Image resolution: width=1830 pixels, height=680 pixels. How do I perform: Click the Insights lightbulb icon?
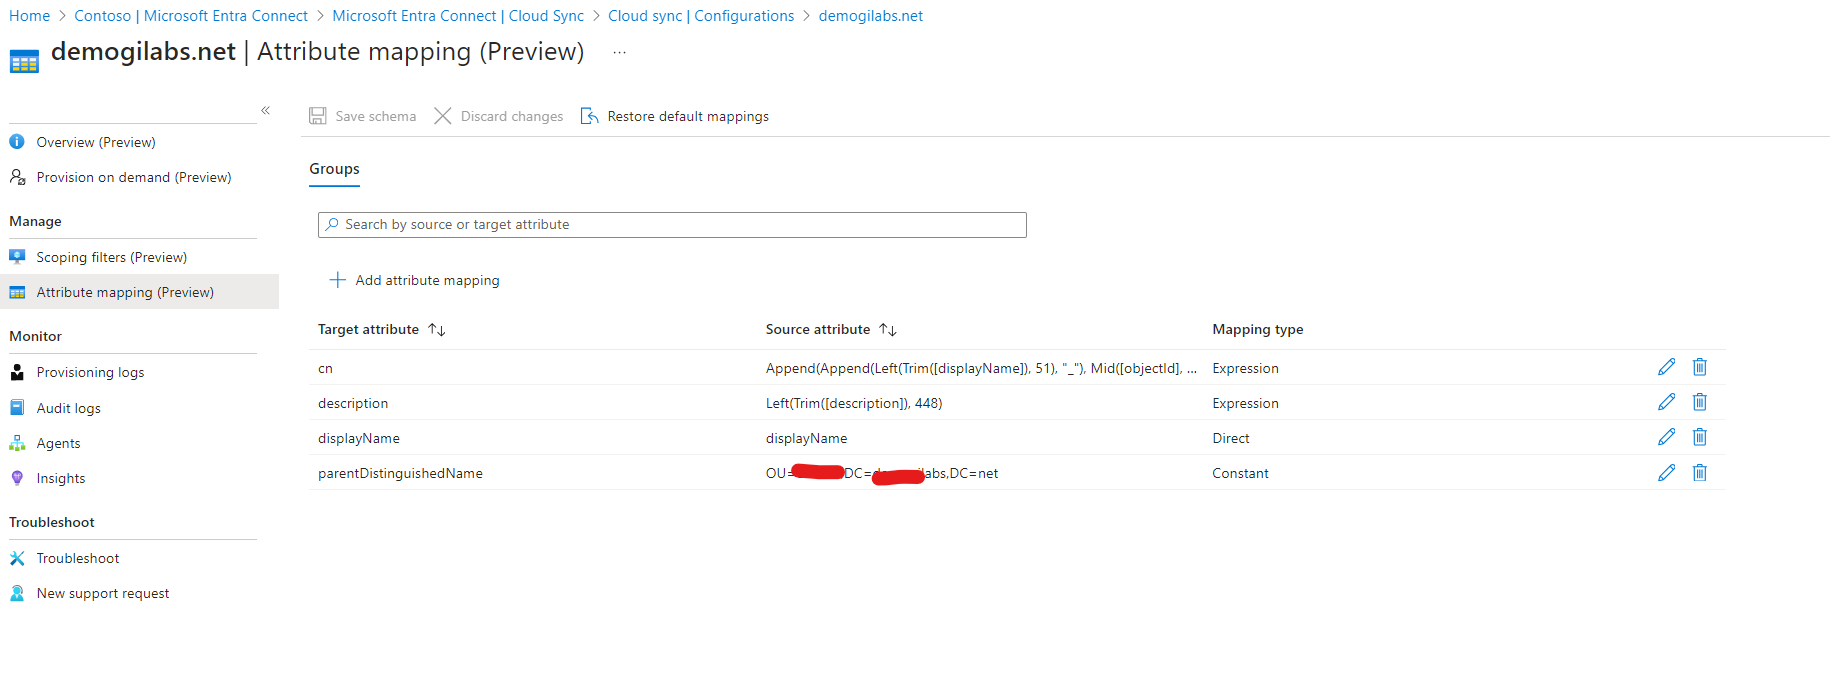coord(17,478)
